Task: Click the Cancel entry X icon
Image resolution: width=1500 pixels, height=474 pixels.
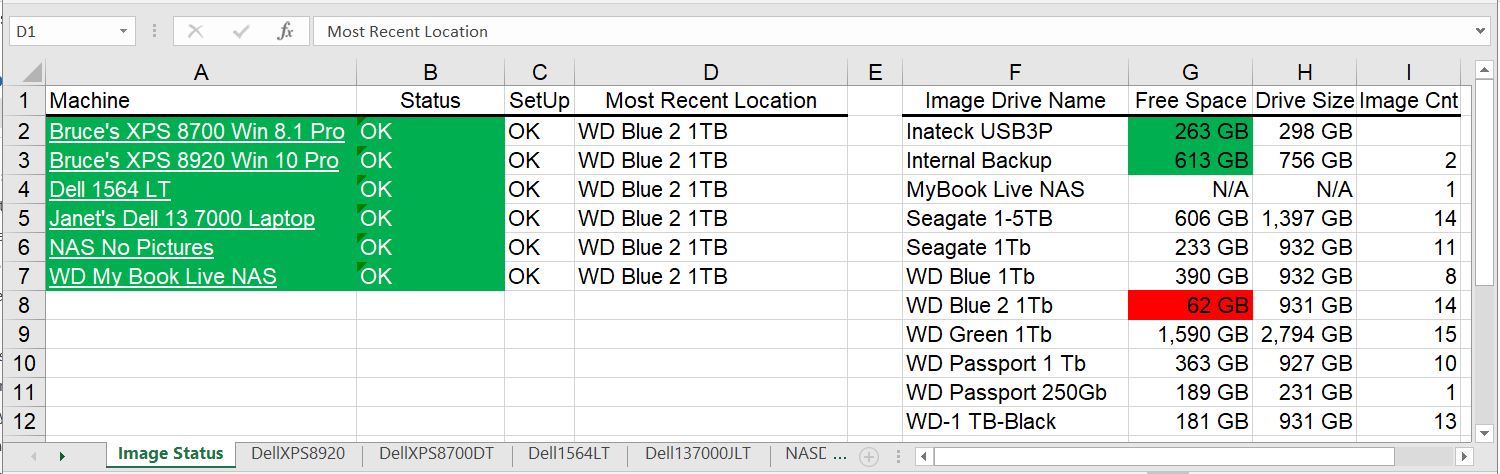Action: tap(196, 32)
